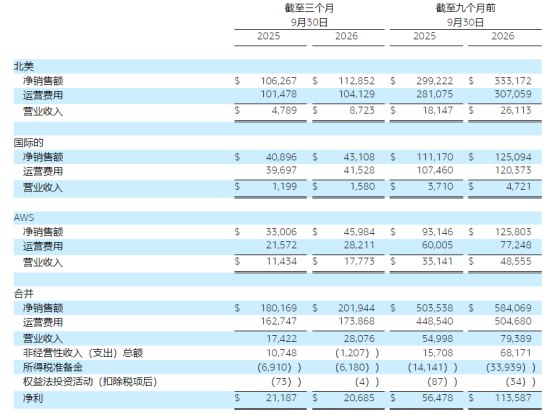Click the value 11,434
The height and width of the screenshot is (414, 554).
click(281, 262)
